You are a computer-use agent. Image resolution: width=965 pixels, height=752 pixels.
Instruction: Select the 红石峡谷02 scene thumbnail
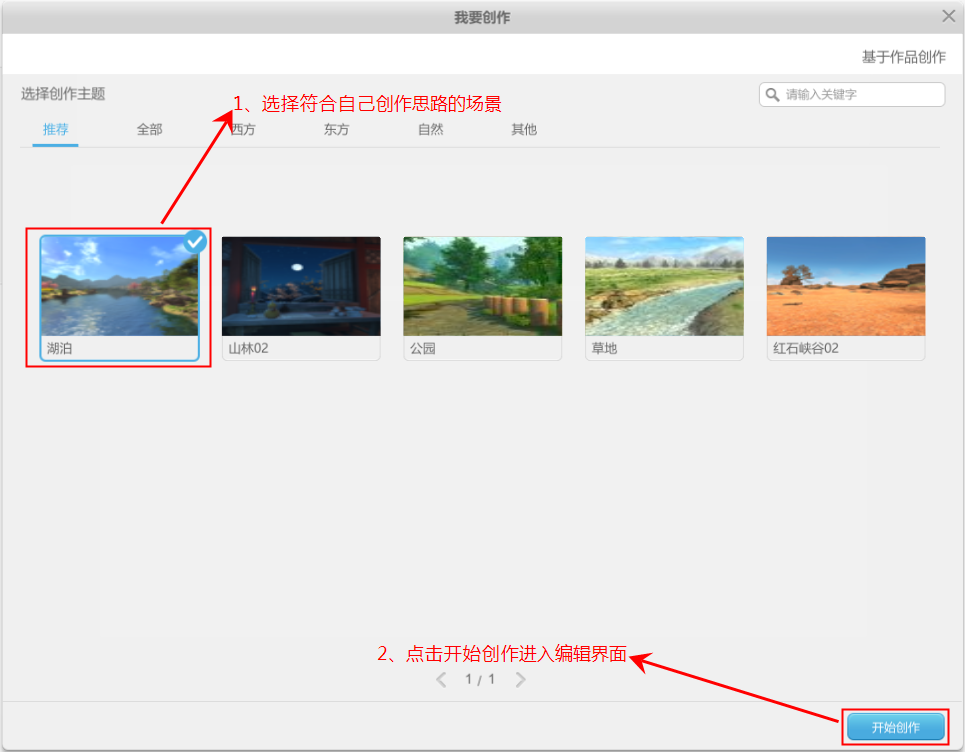coord(845,285)
